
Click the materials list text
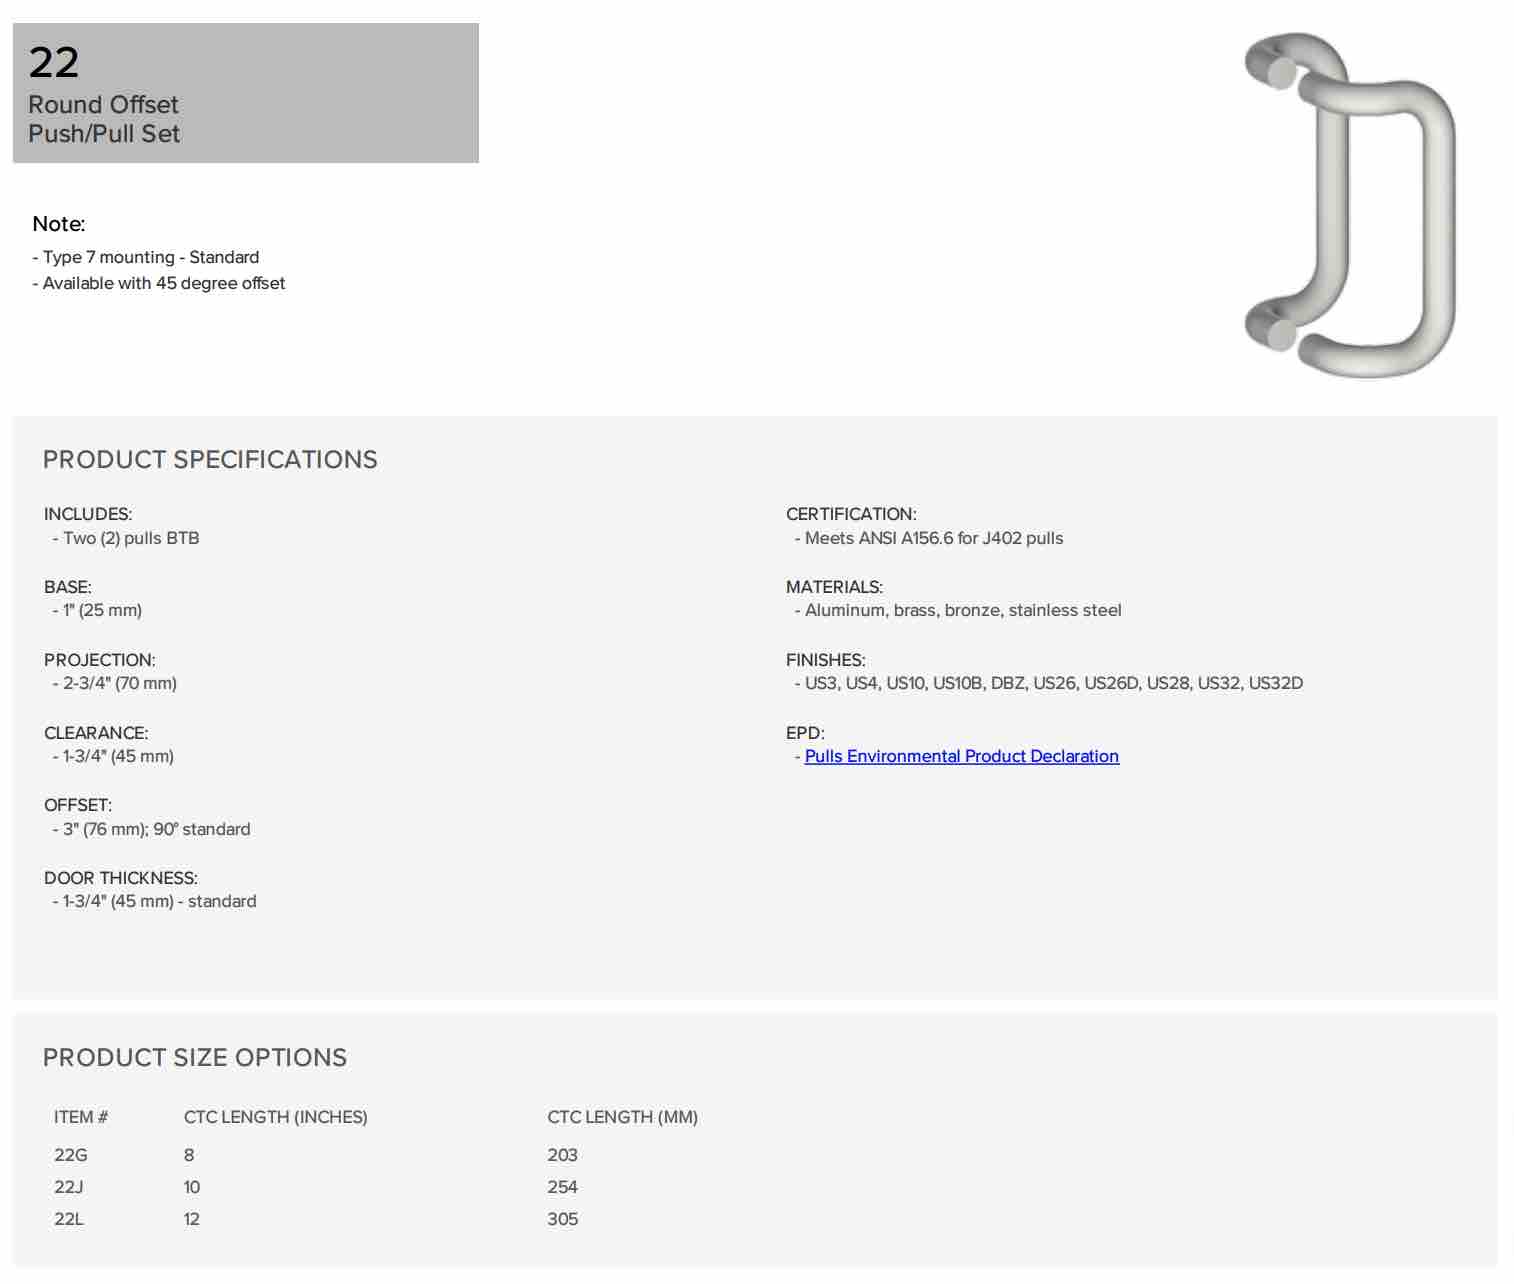tap(963, 610)
